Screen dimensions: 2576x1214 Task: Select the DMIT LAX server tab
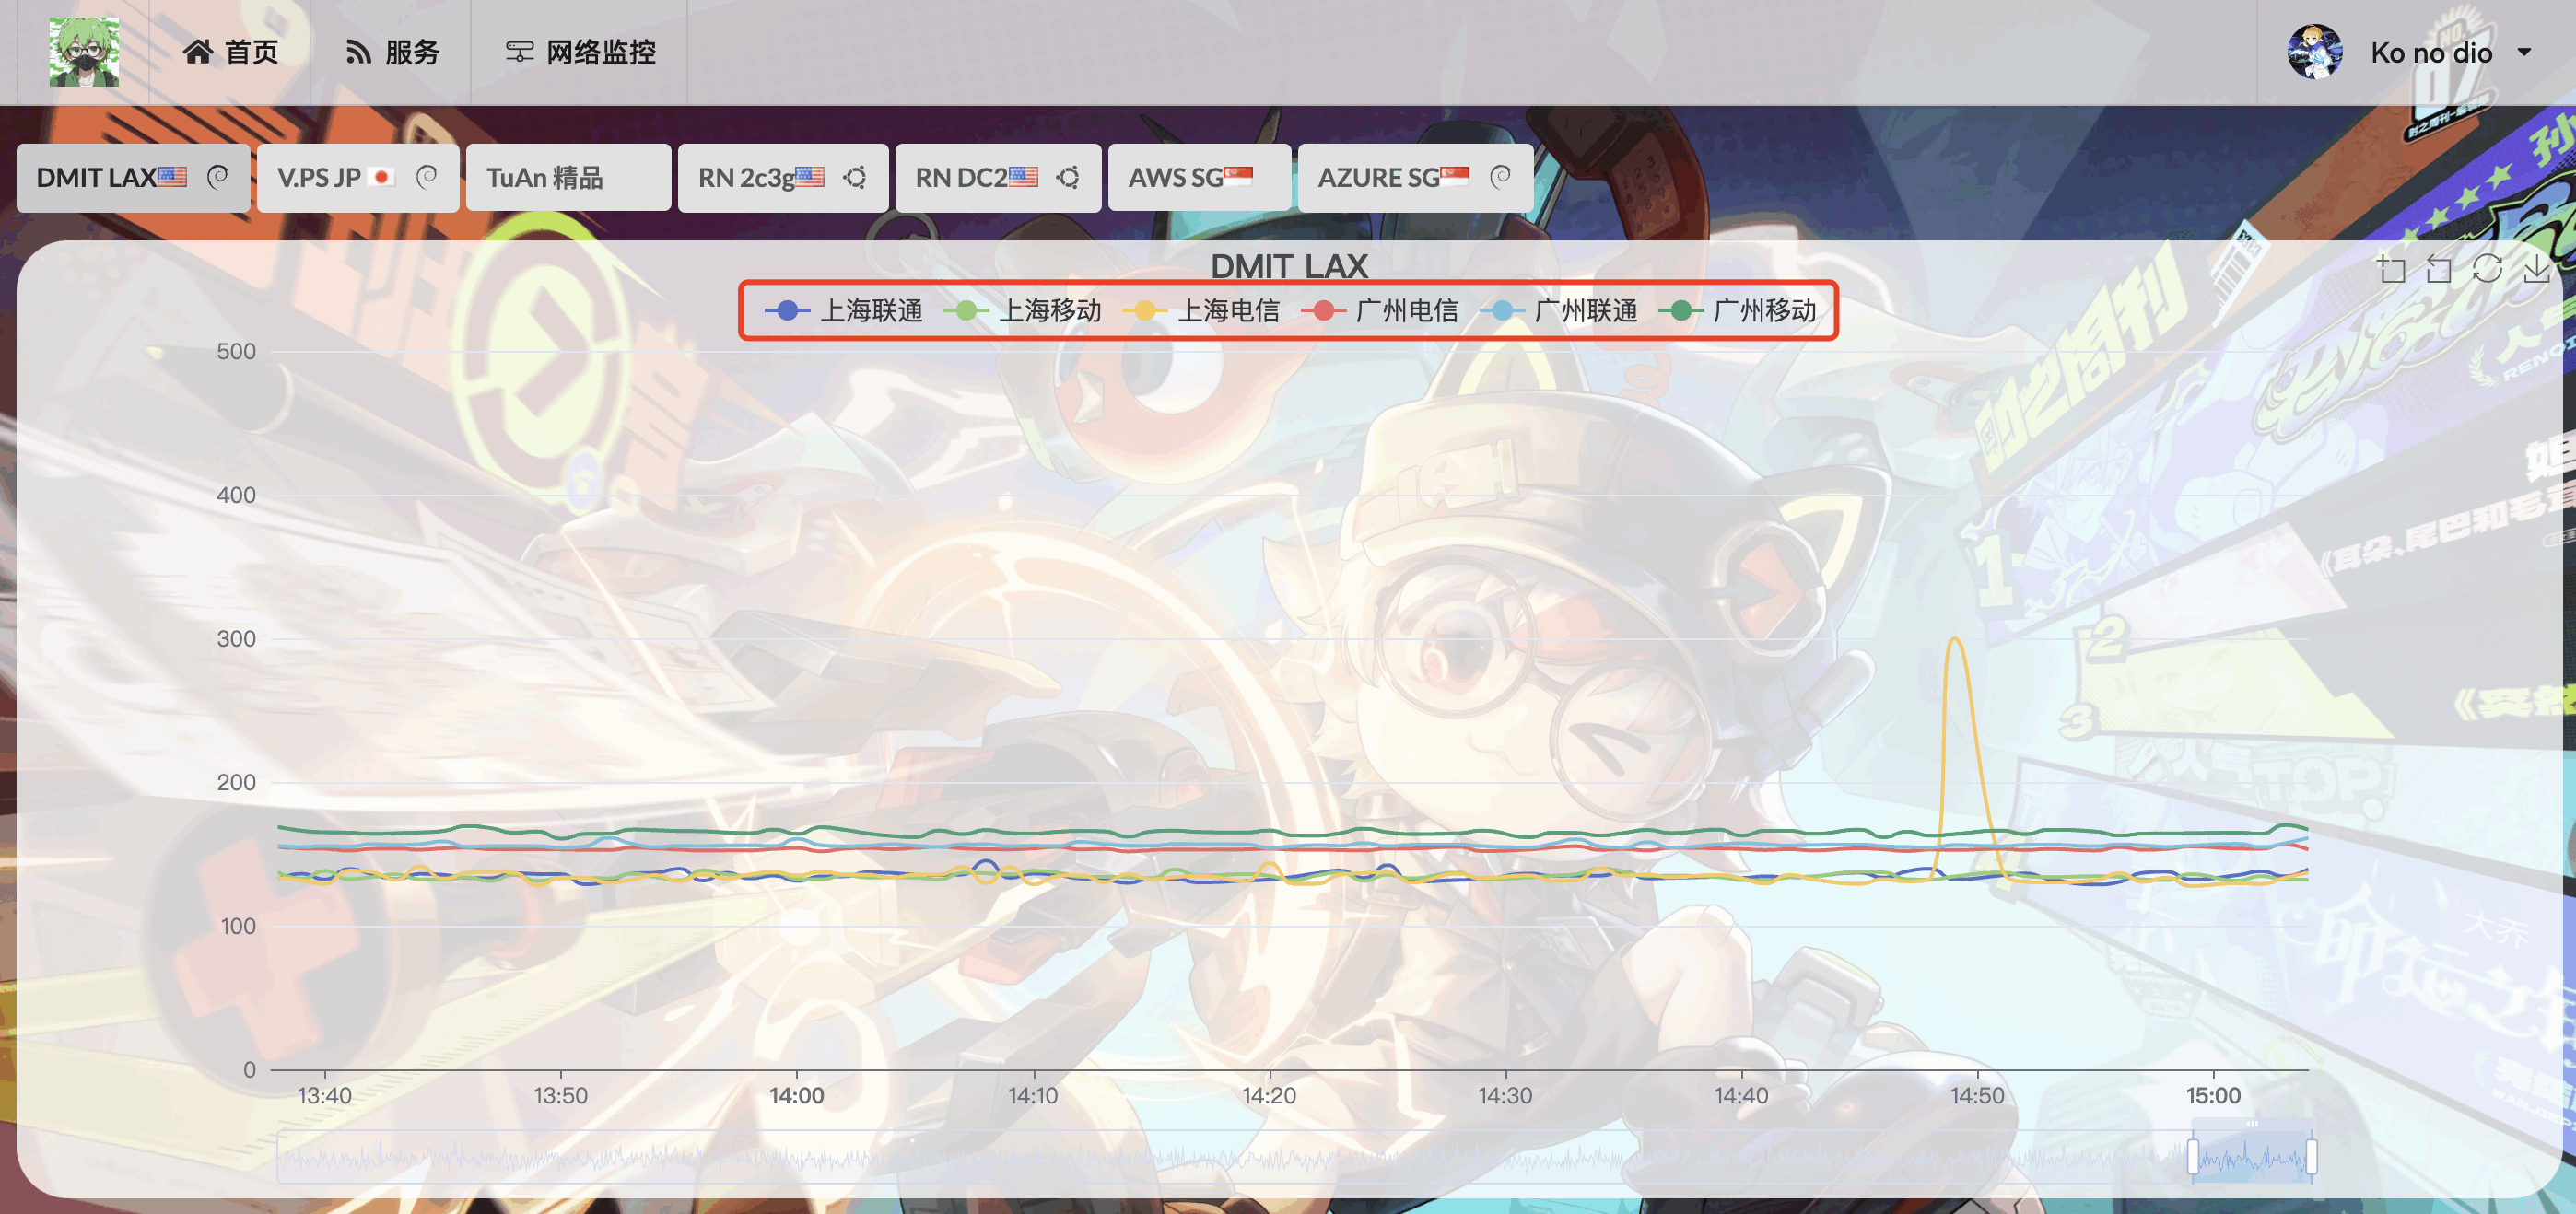click(x=133, y=178)
